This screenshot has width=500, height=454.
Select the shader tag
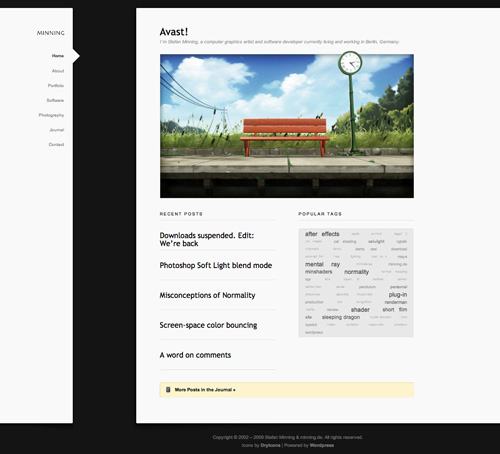pyautogui.click(x=360, y=310)
